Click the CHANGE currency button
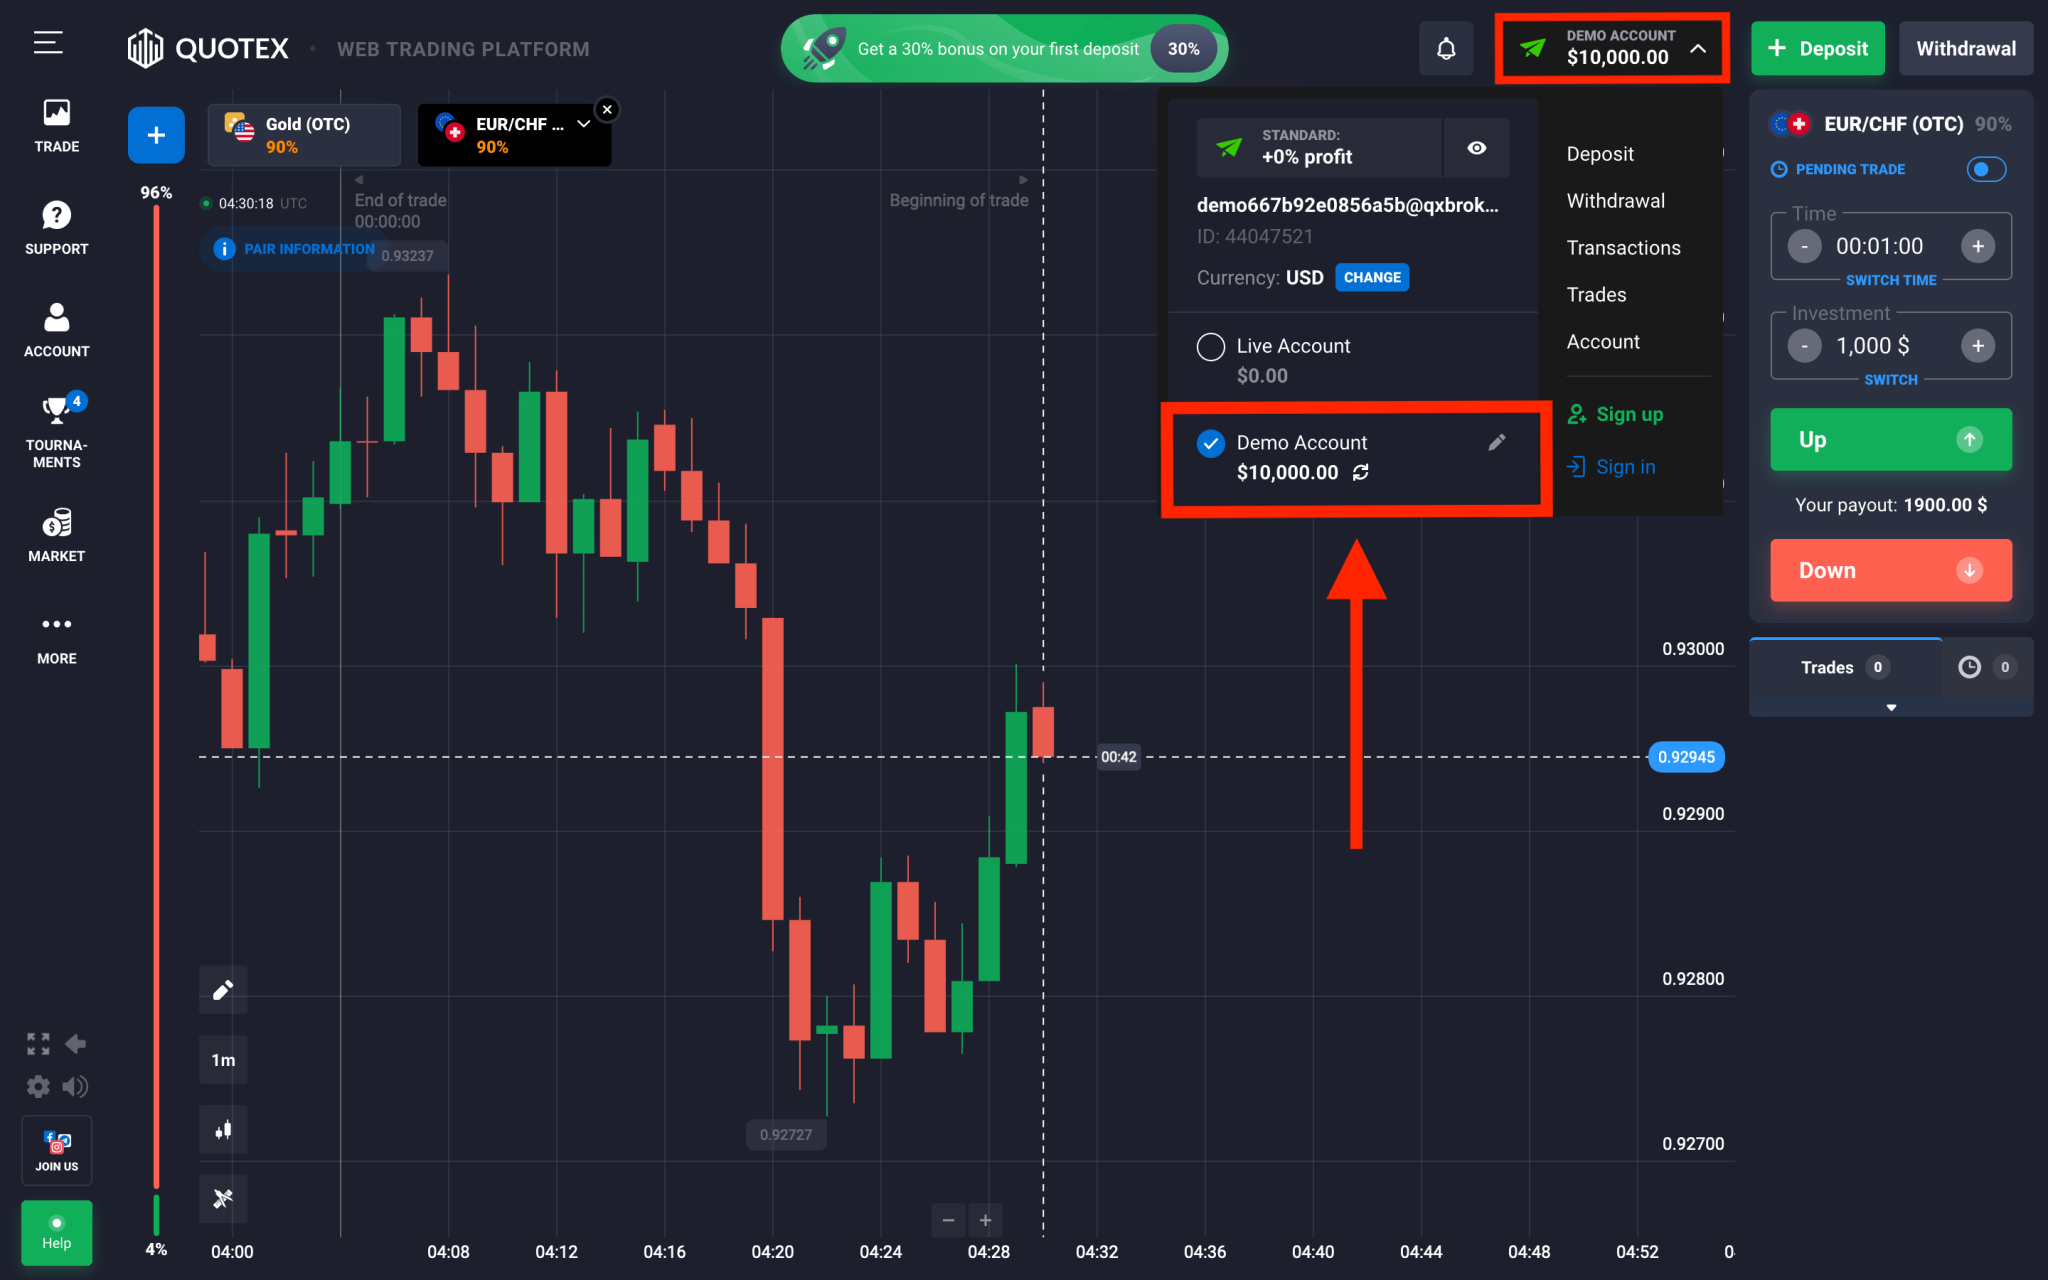The image size is (2048, 1280). (1372, 277)
